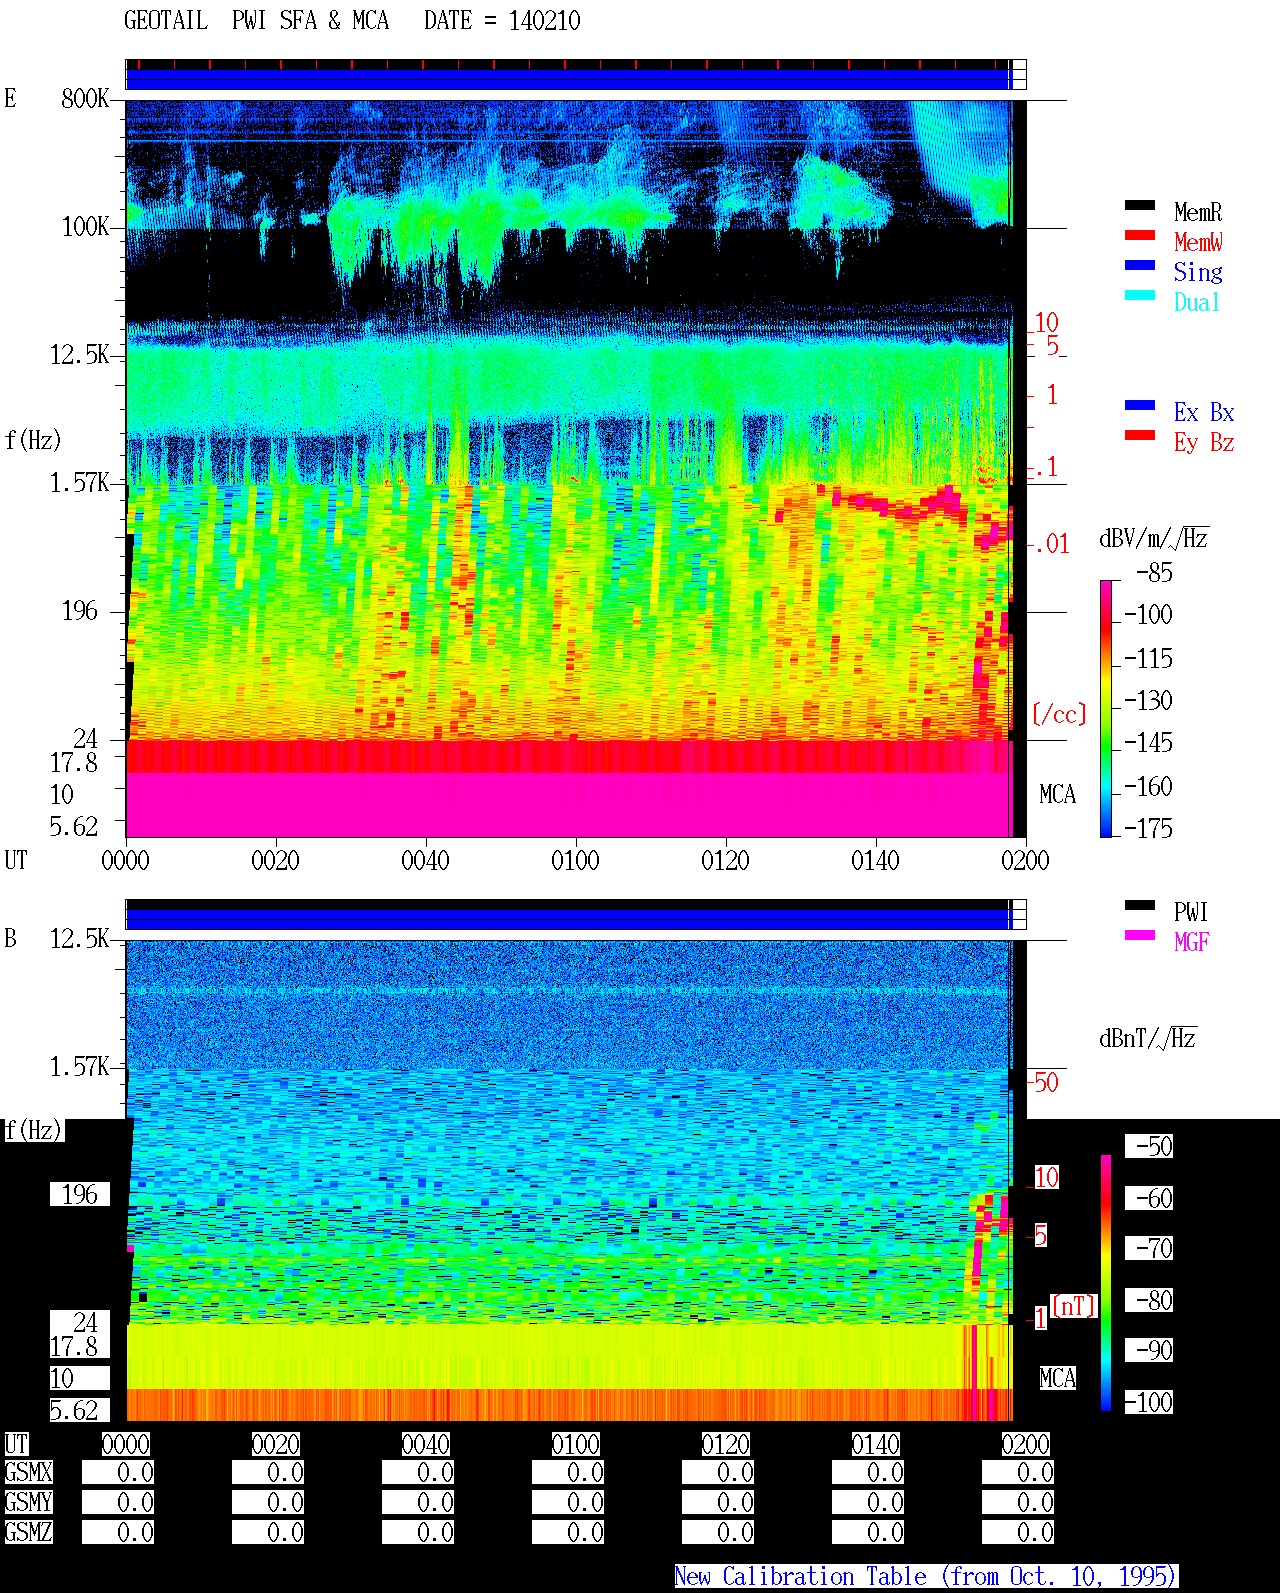
Task: Click the dBnT magnetic field color bar
Action: (x=1106, y=1283)
